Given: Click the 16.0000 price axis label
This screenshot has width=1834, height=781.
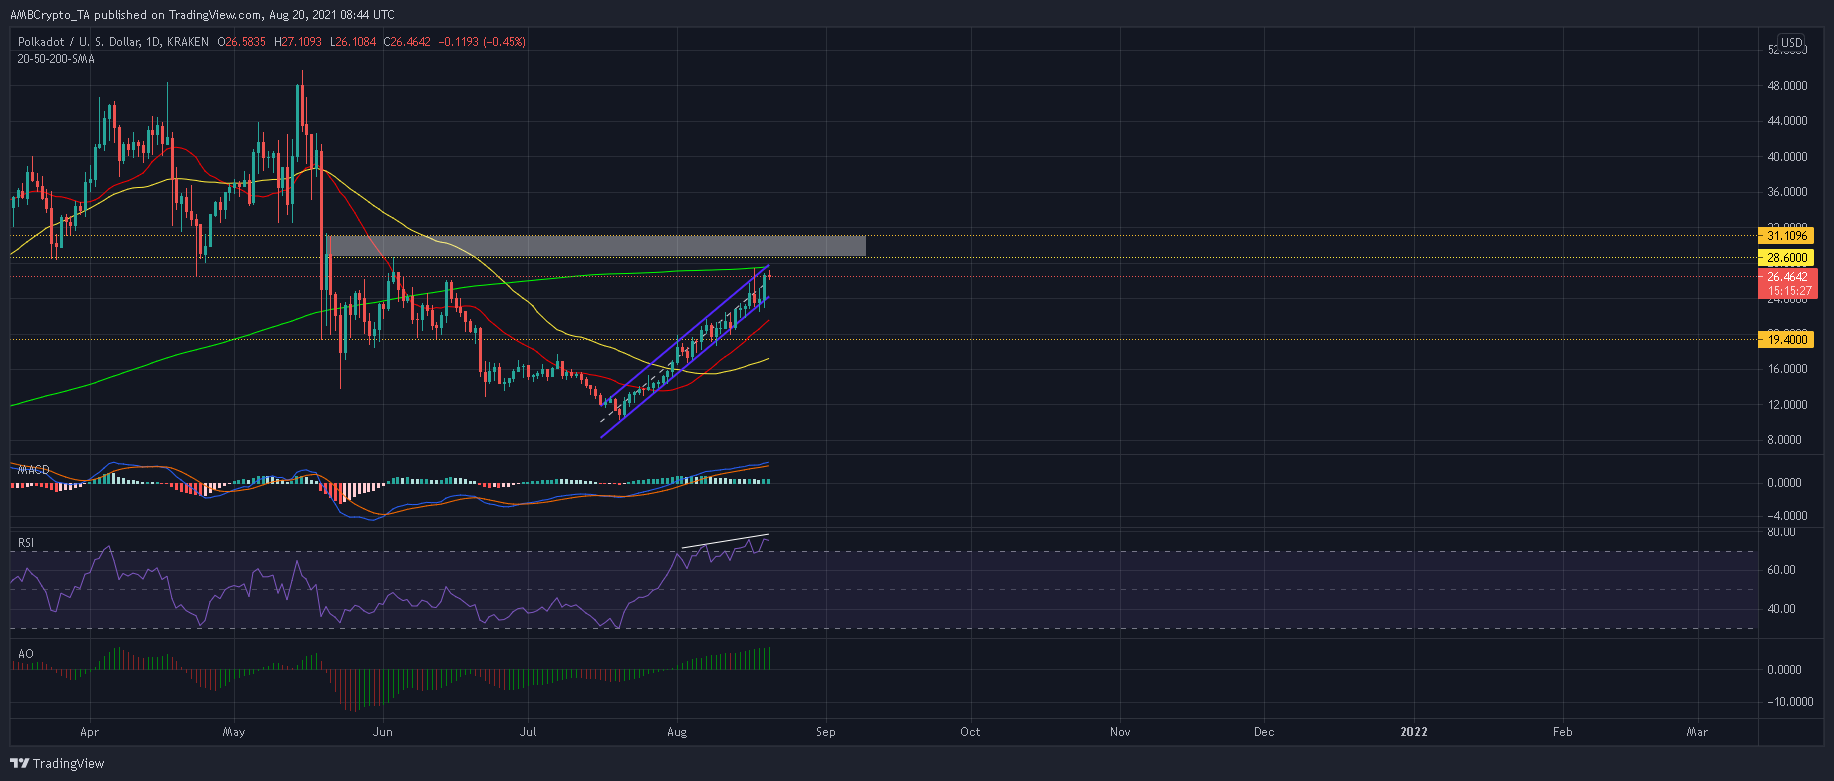Looking at the screenshot, I should click(x=1787, y=369).
